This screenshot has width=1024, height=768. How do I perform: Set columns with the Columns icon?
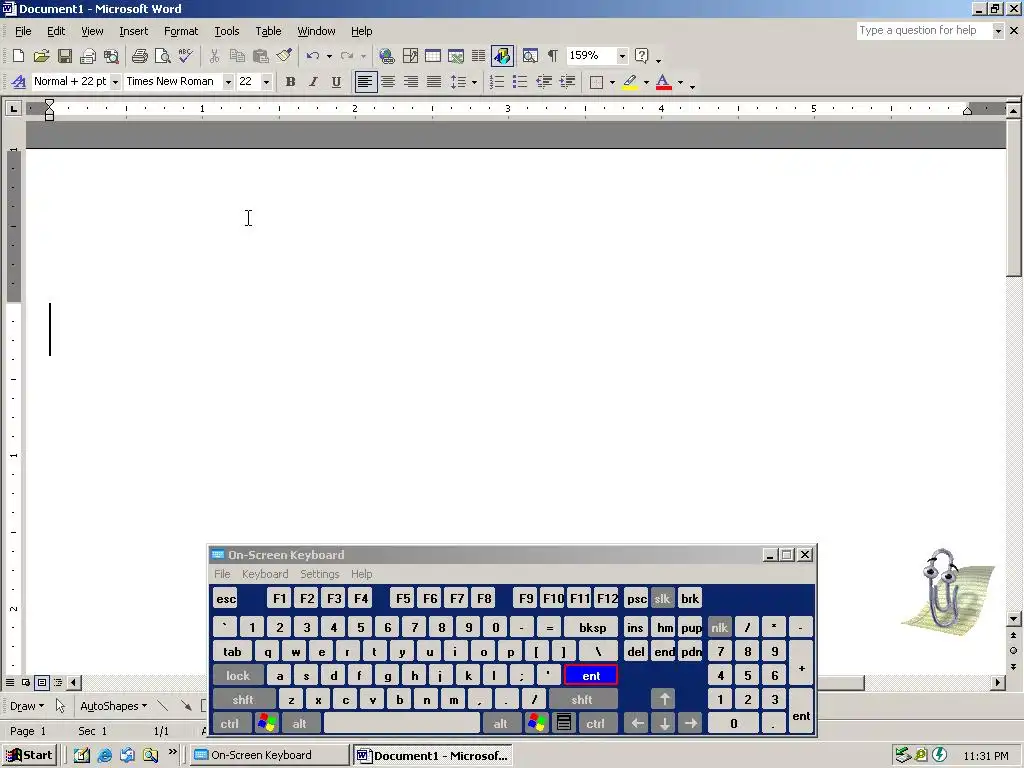coord(479,56)
